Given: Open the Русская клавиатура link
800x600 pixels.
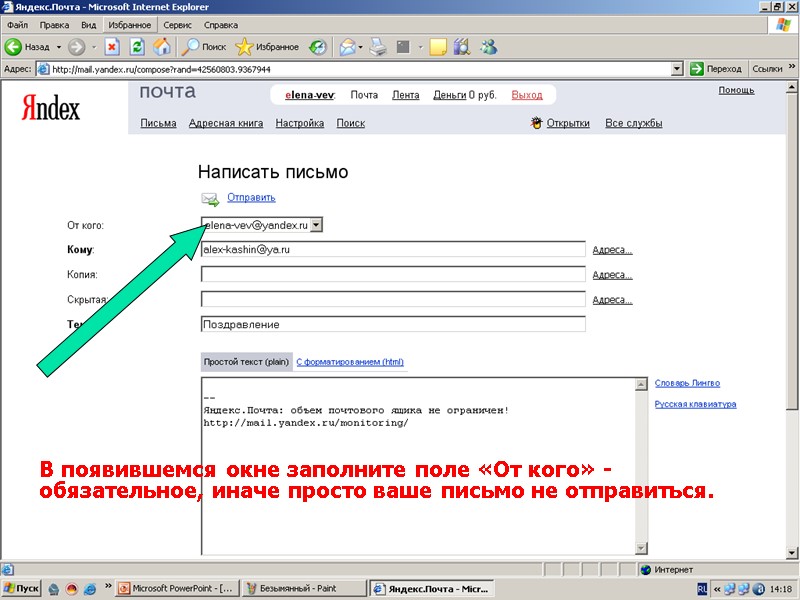Looking at the screenshot, I should pos(695,404).
